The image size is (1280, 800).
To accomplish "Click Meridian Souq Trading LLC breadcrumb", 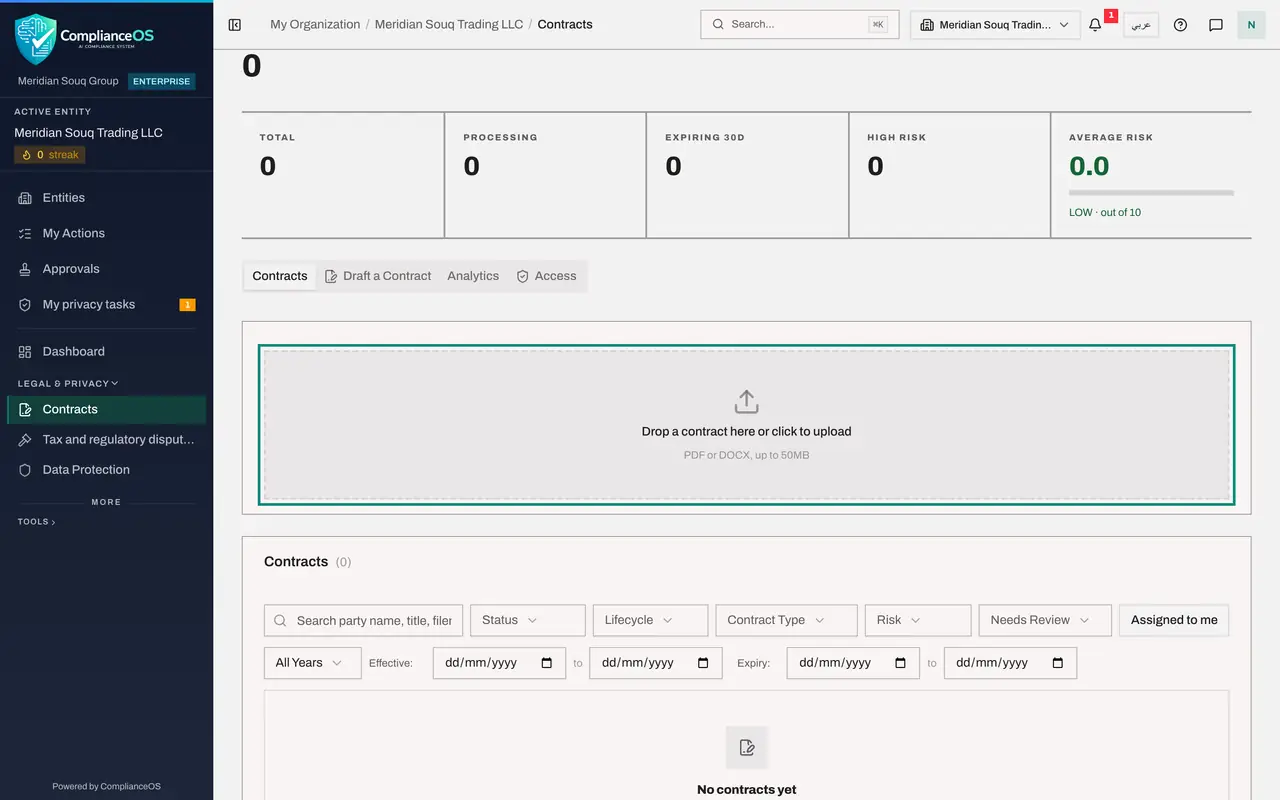I will (449, 25).
